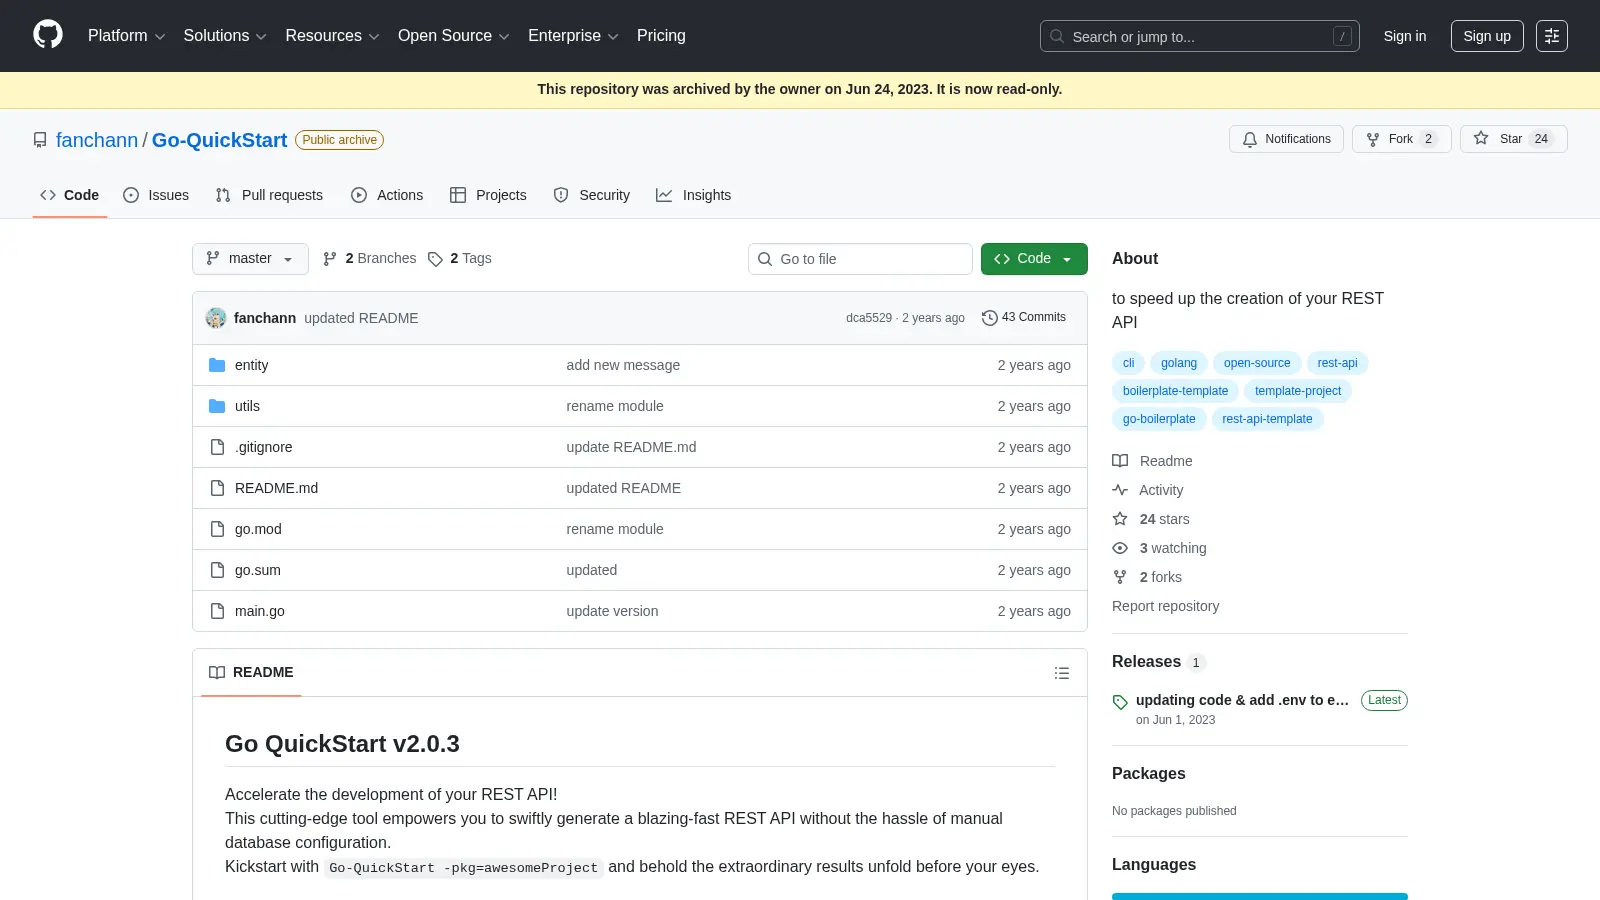Open the Pull requests tab
The image size is (1600, 900).
point(269,195)
